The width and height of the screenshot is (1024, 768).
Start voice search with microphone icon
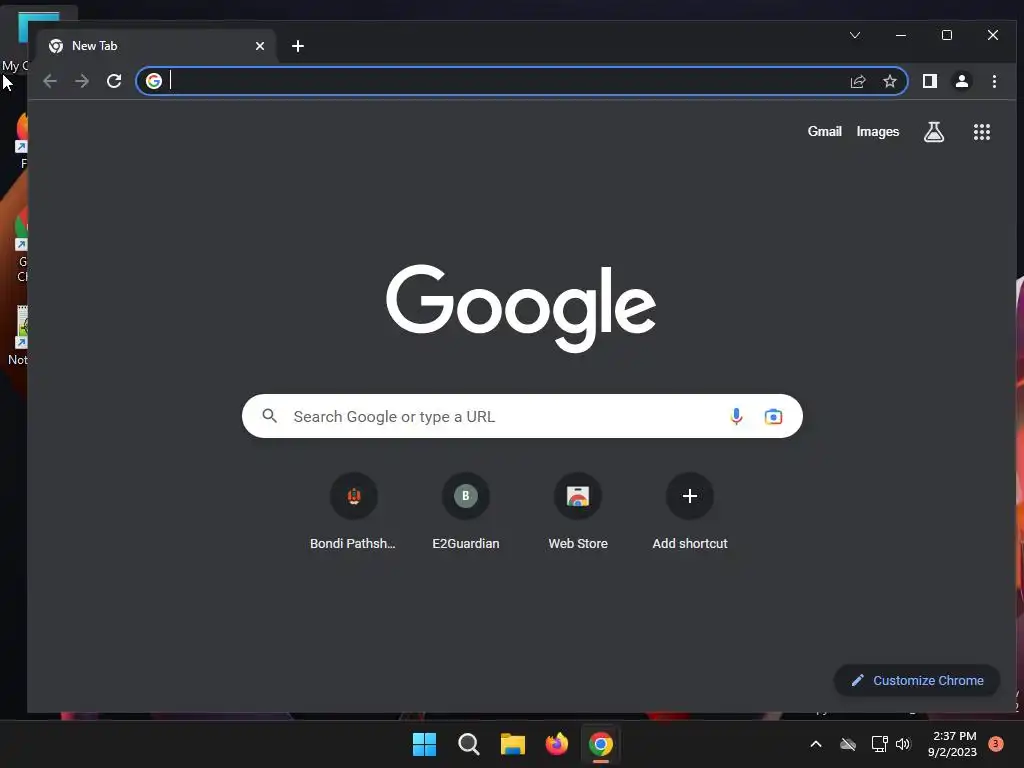[x=736, y=416]
